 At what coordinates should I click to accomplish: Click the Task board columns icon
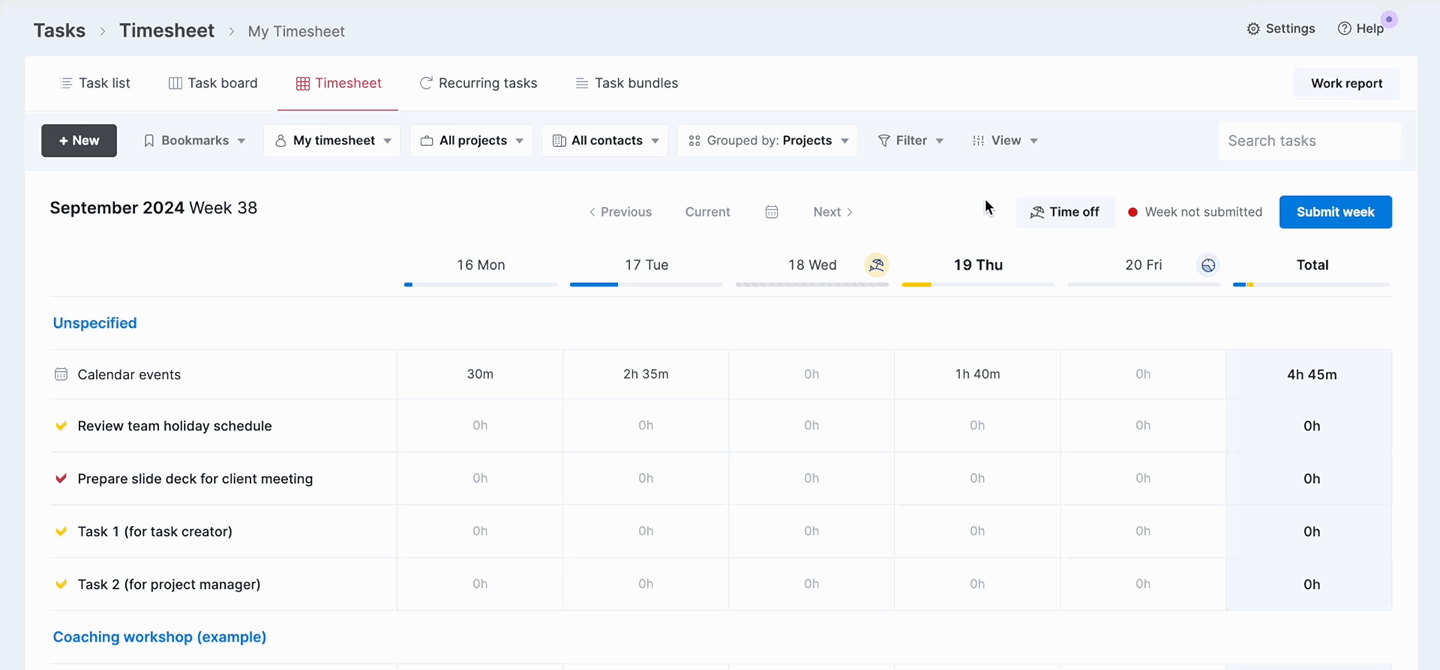coord(175,83)
